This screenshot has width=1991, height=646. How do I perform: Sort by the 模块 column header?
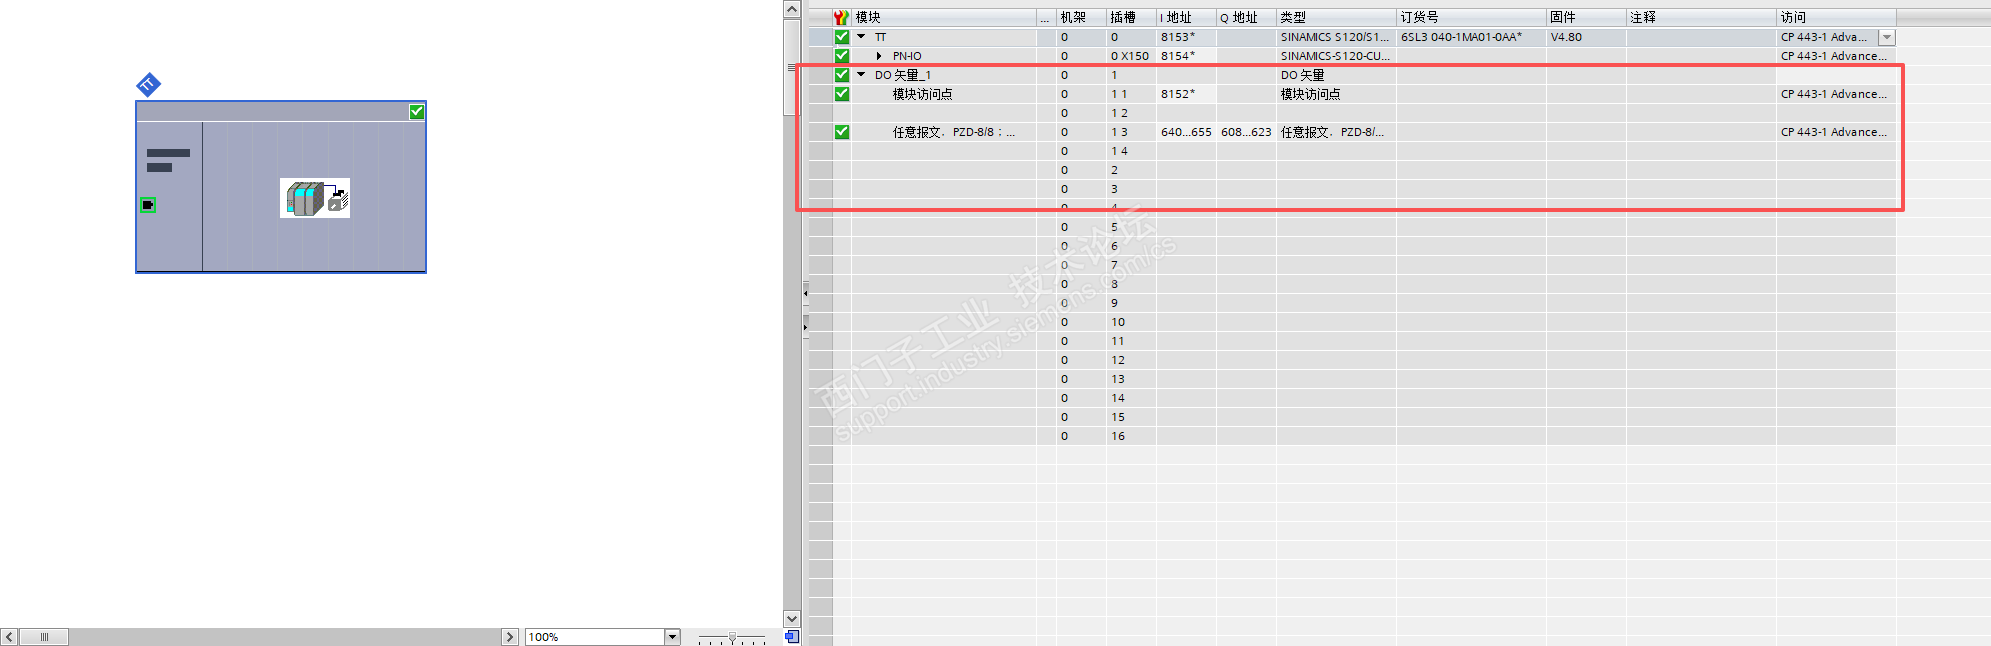[943, 17]
